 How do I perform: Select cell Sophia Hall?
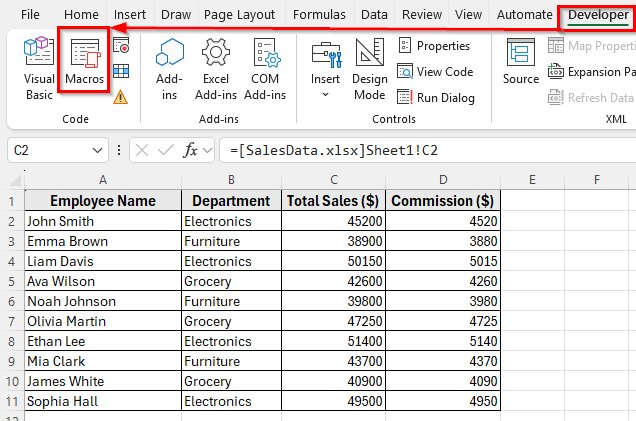pos(103,401)
